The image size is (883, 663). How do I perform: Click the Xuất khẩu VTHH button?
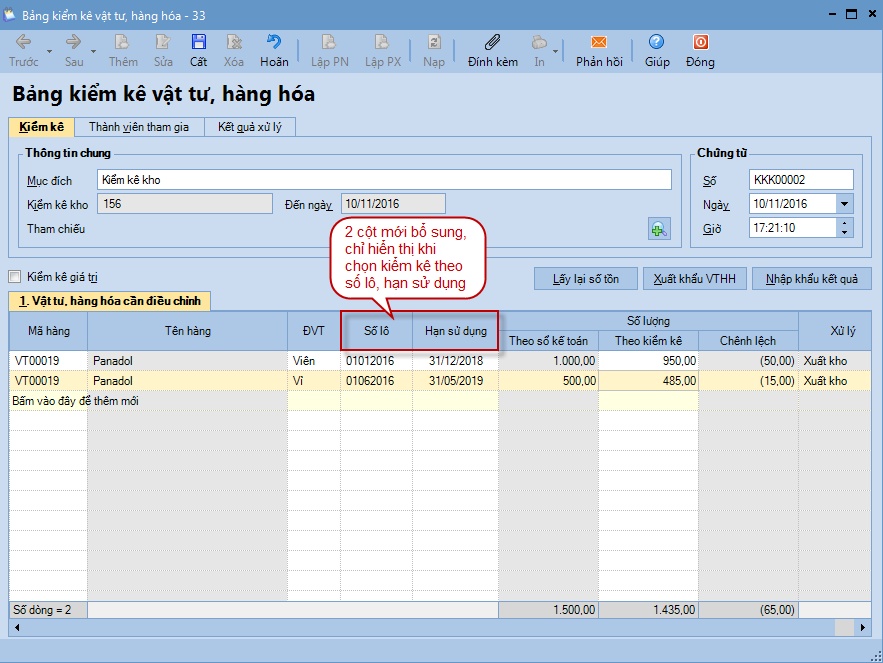[x=694, y=279]
